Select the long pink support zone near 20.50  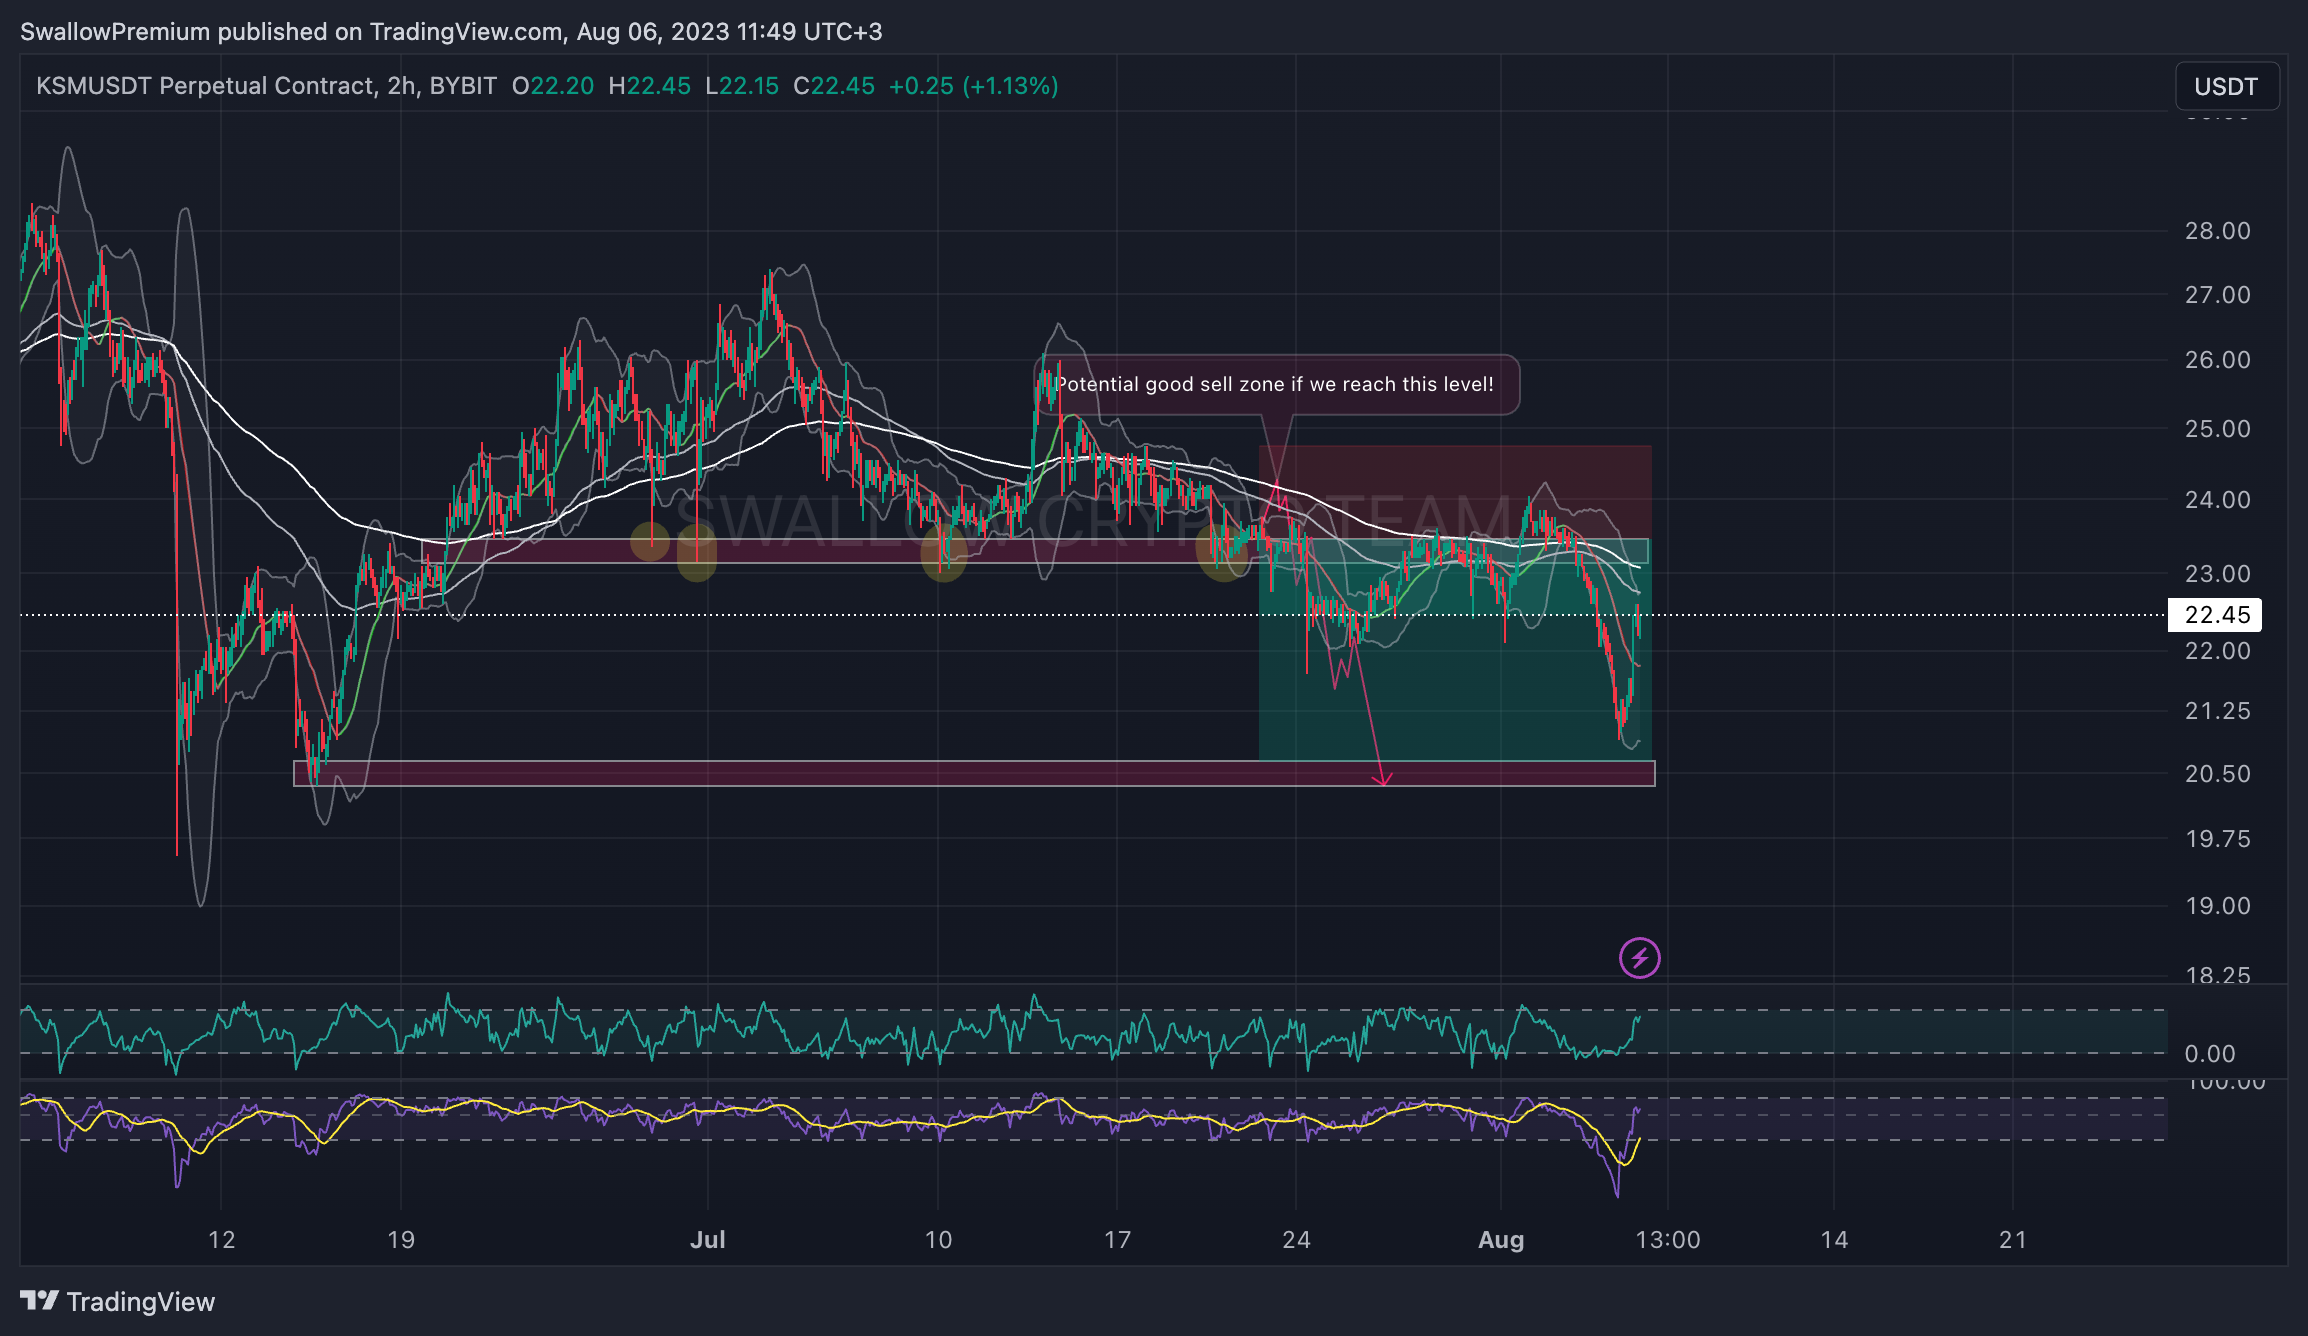(x=974, y=773)
